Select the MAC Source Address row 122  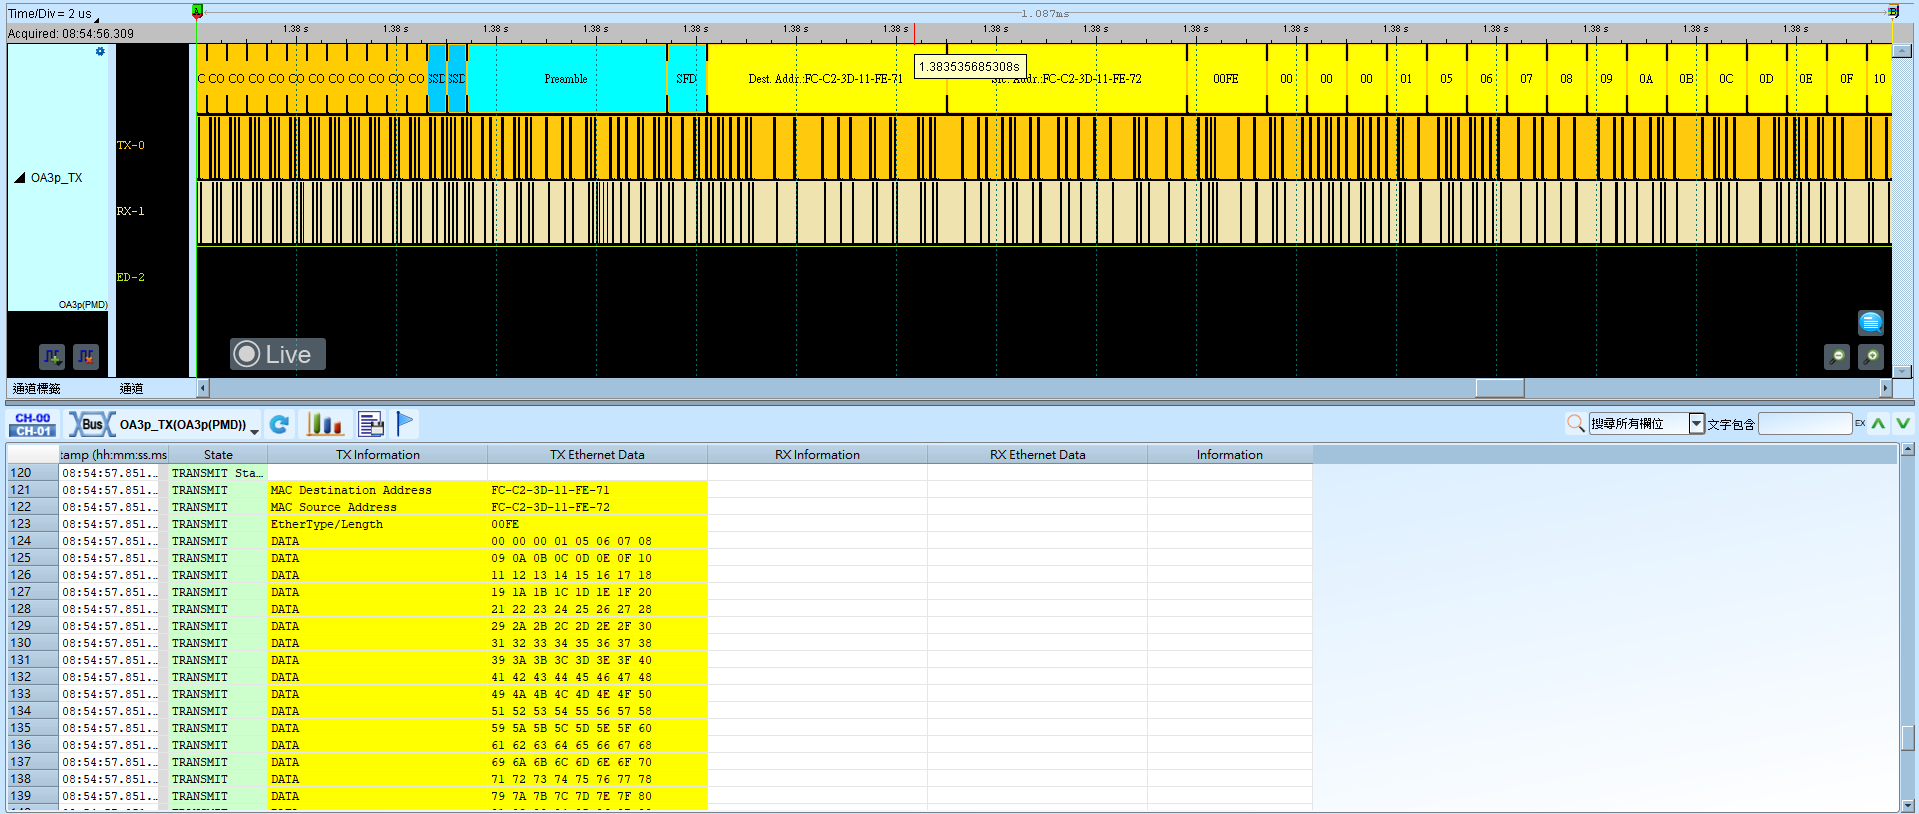point(660,507)
